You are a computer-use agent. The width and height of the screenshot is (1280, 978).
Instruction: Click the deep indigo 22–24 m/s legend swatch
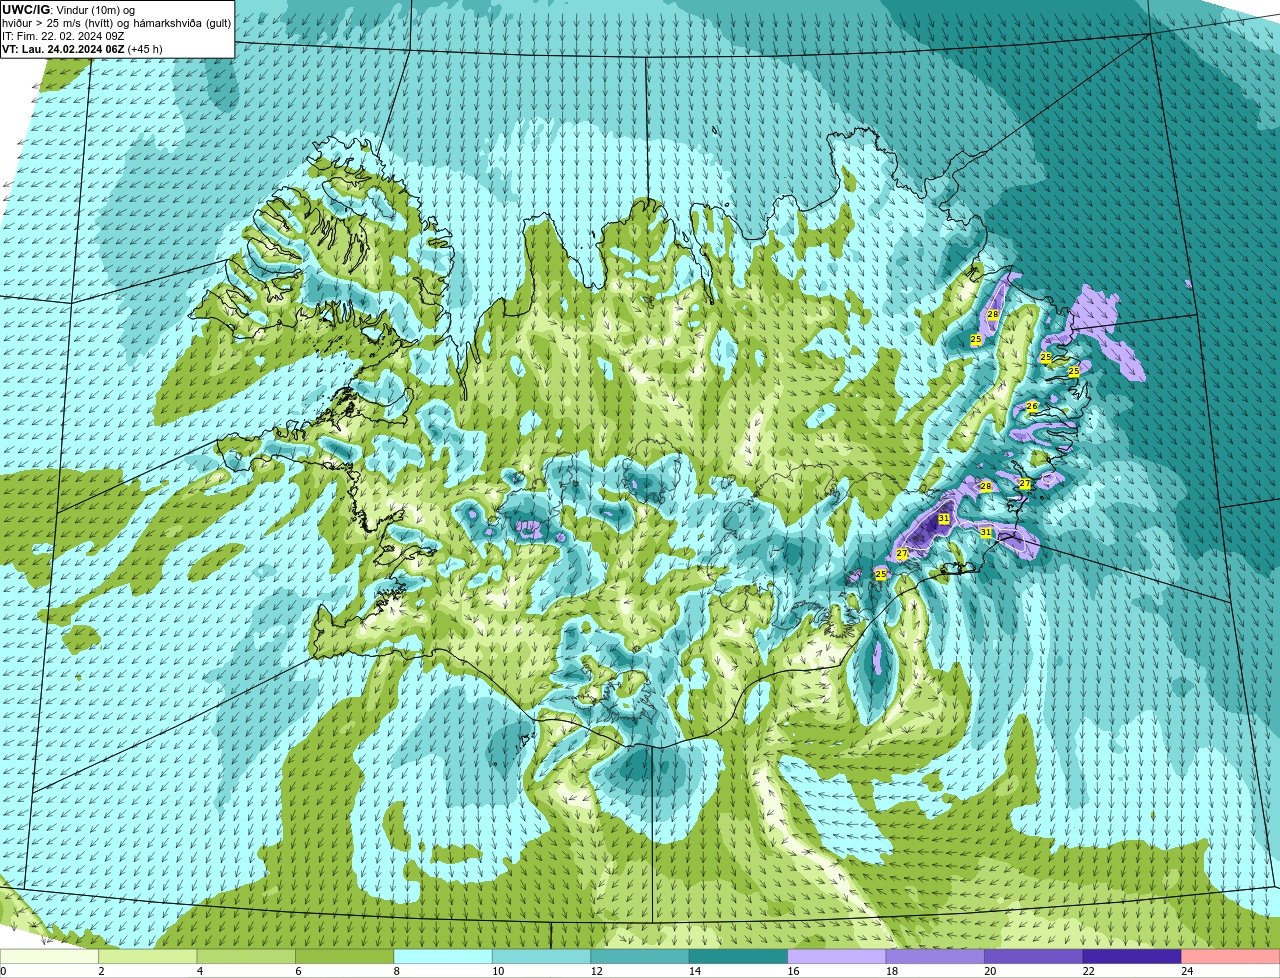click(1132, 957)
